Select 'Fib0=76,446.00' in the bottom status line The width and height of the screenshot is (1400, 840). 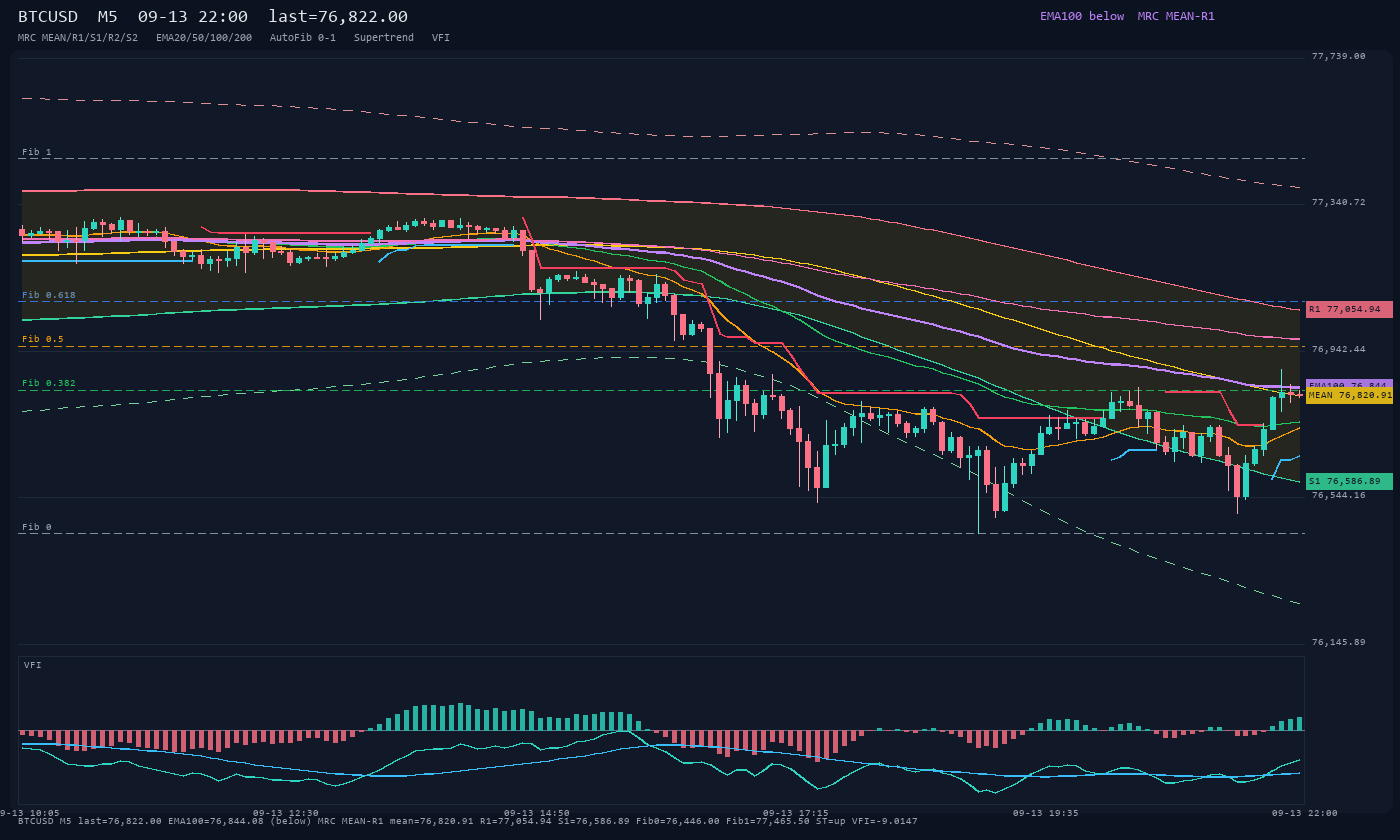coord(678,821)
